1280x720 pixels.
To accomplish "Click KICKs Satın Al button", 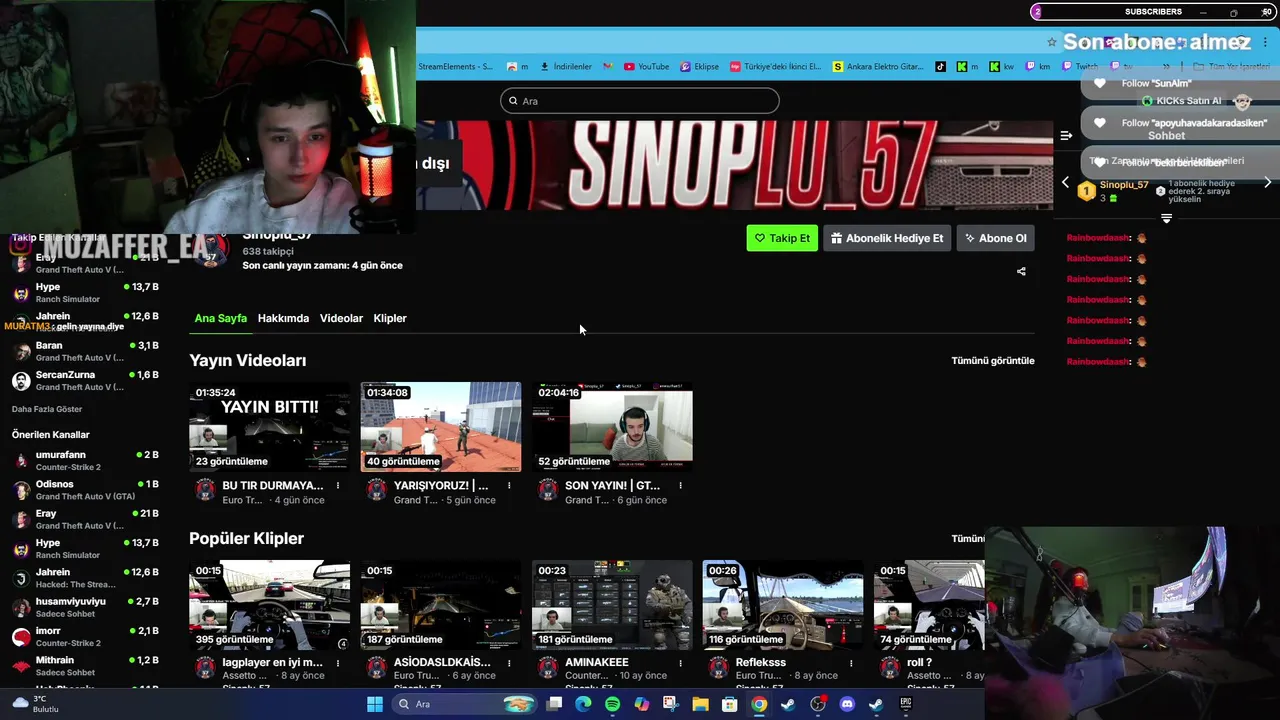I will (1182, 101).
